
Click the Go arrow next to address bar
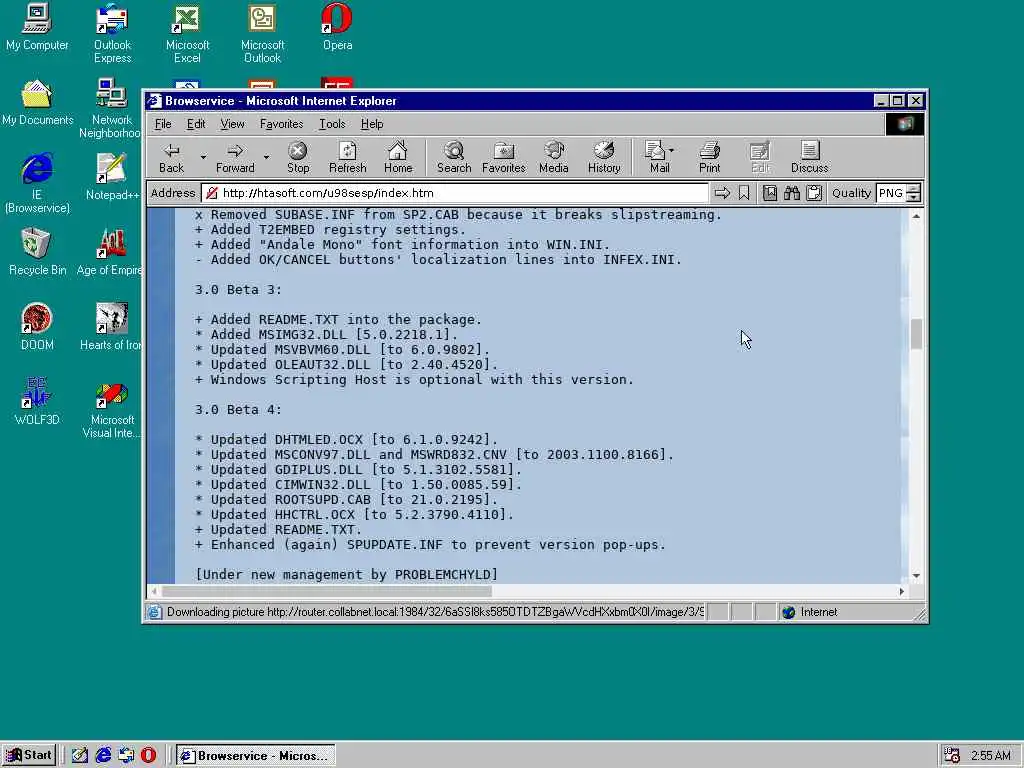click(x=722, y=193)
